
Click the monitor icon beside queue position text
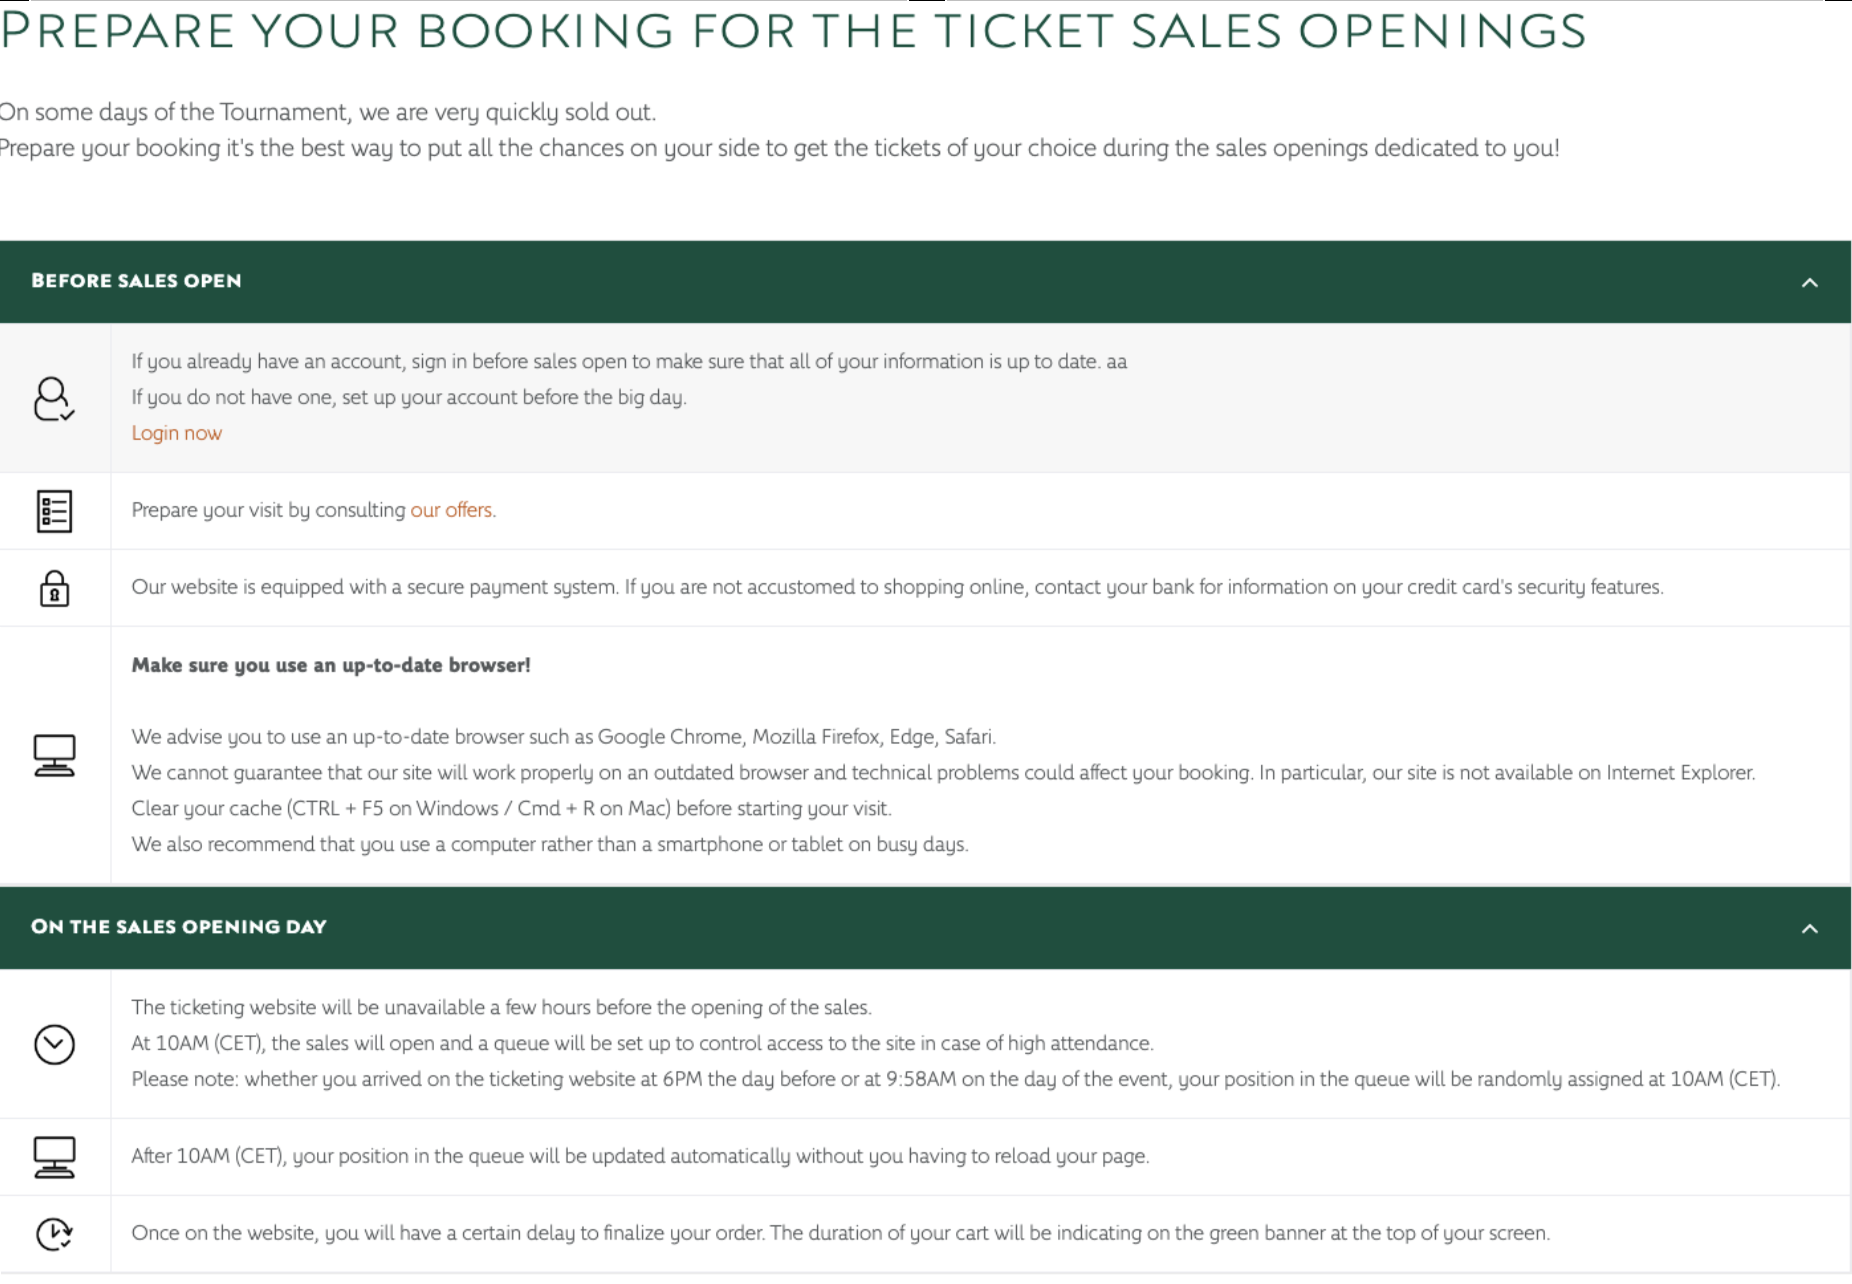point(54,1157)
